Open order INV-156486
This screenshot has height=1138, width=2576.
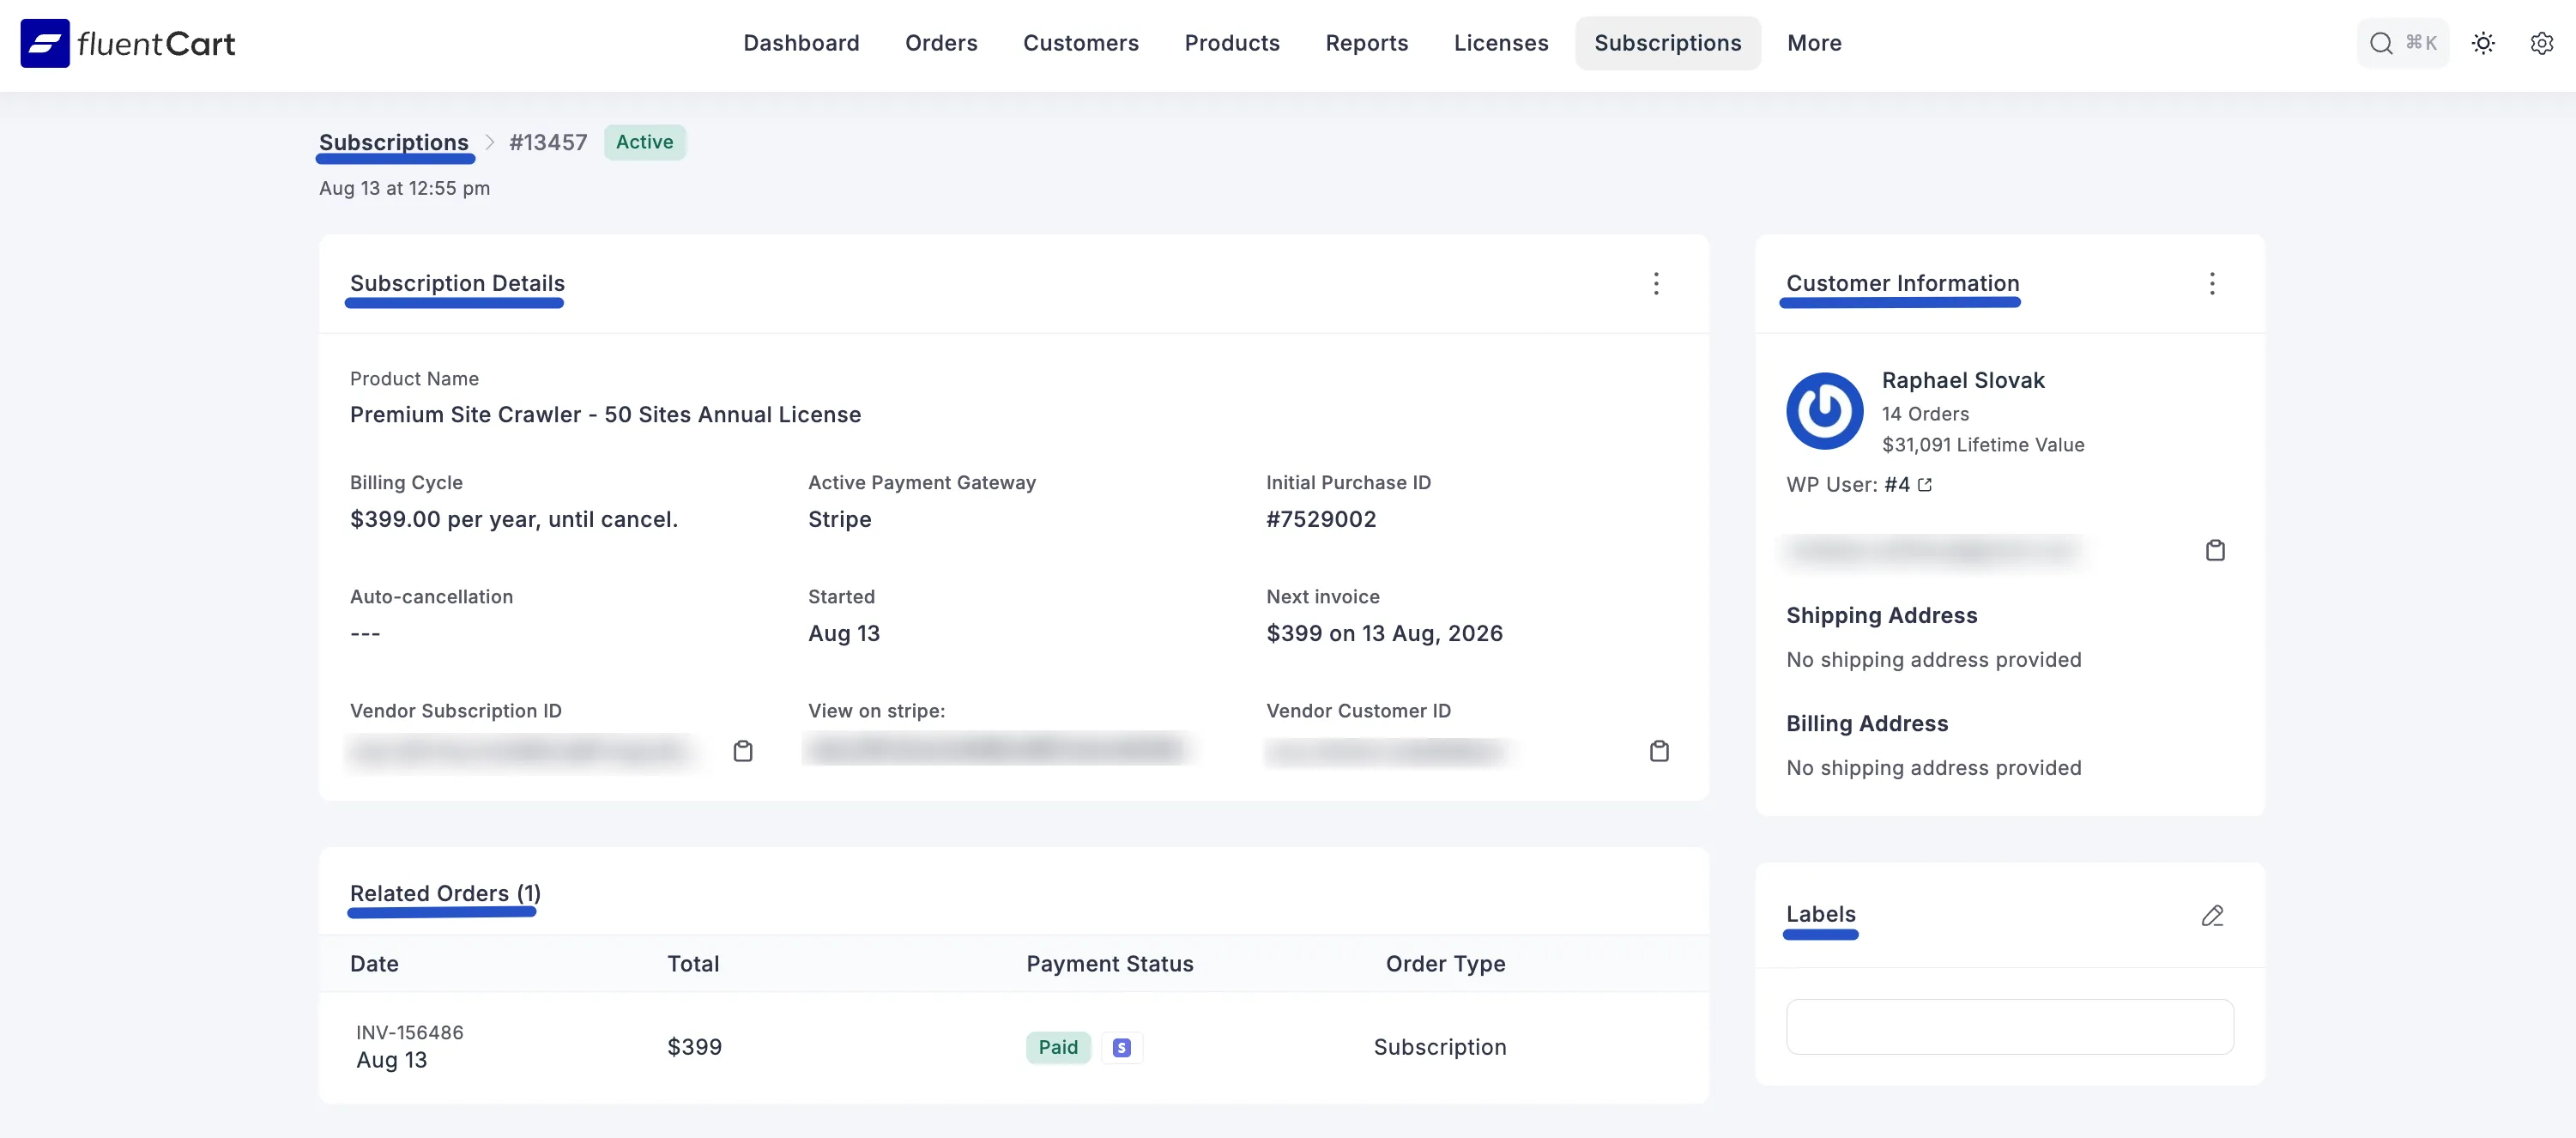[x=410, y=1032]
